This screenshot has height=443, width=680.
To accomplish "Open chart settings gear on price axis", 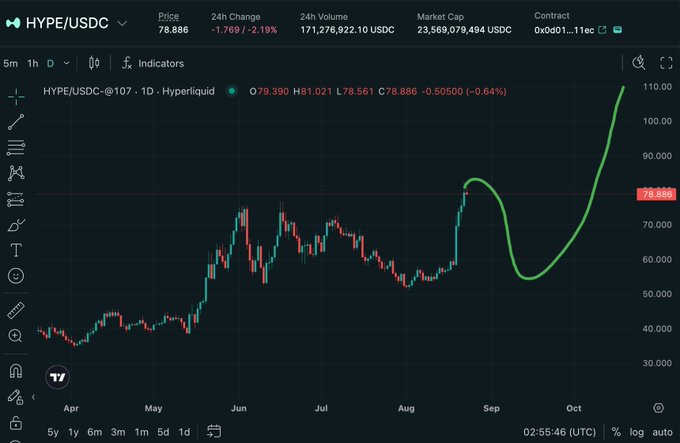I will click(x=658, y=408).
